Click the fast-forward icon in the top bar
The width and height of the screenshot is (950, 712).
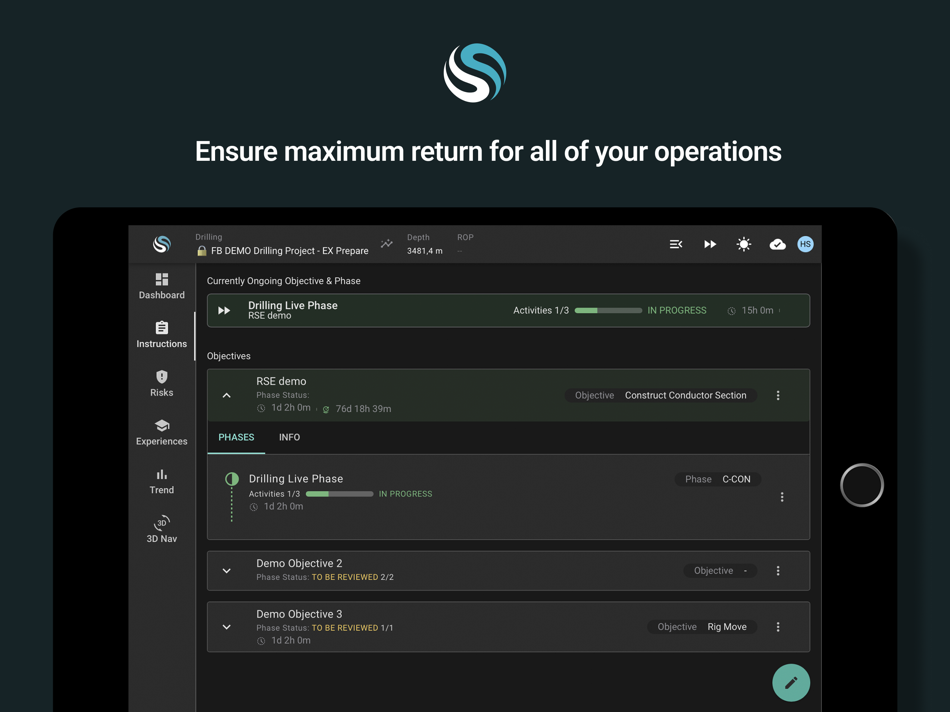pyautogui.click(x=710, y=243)
